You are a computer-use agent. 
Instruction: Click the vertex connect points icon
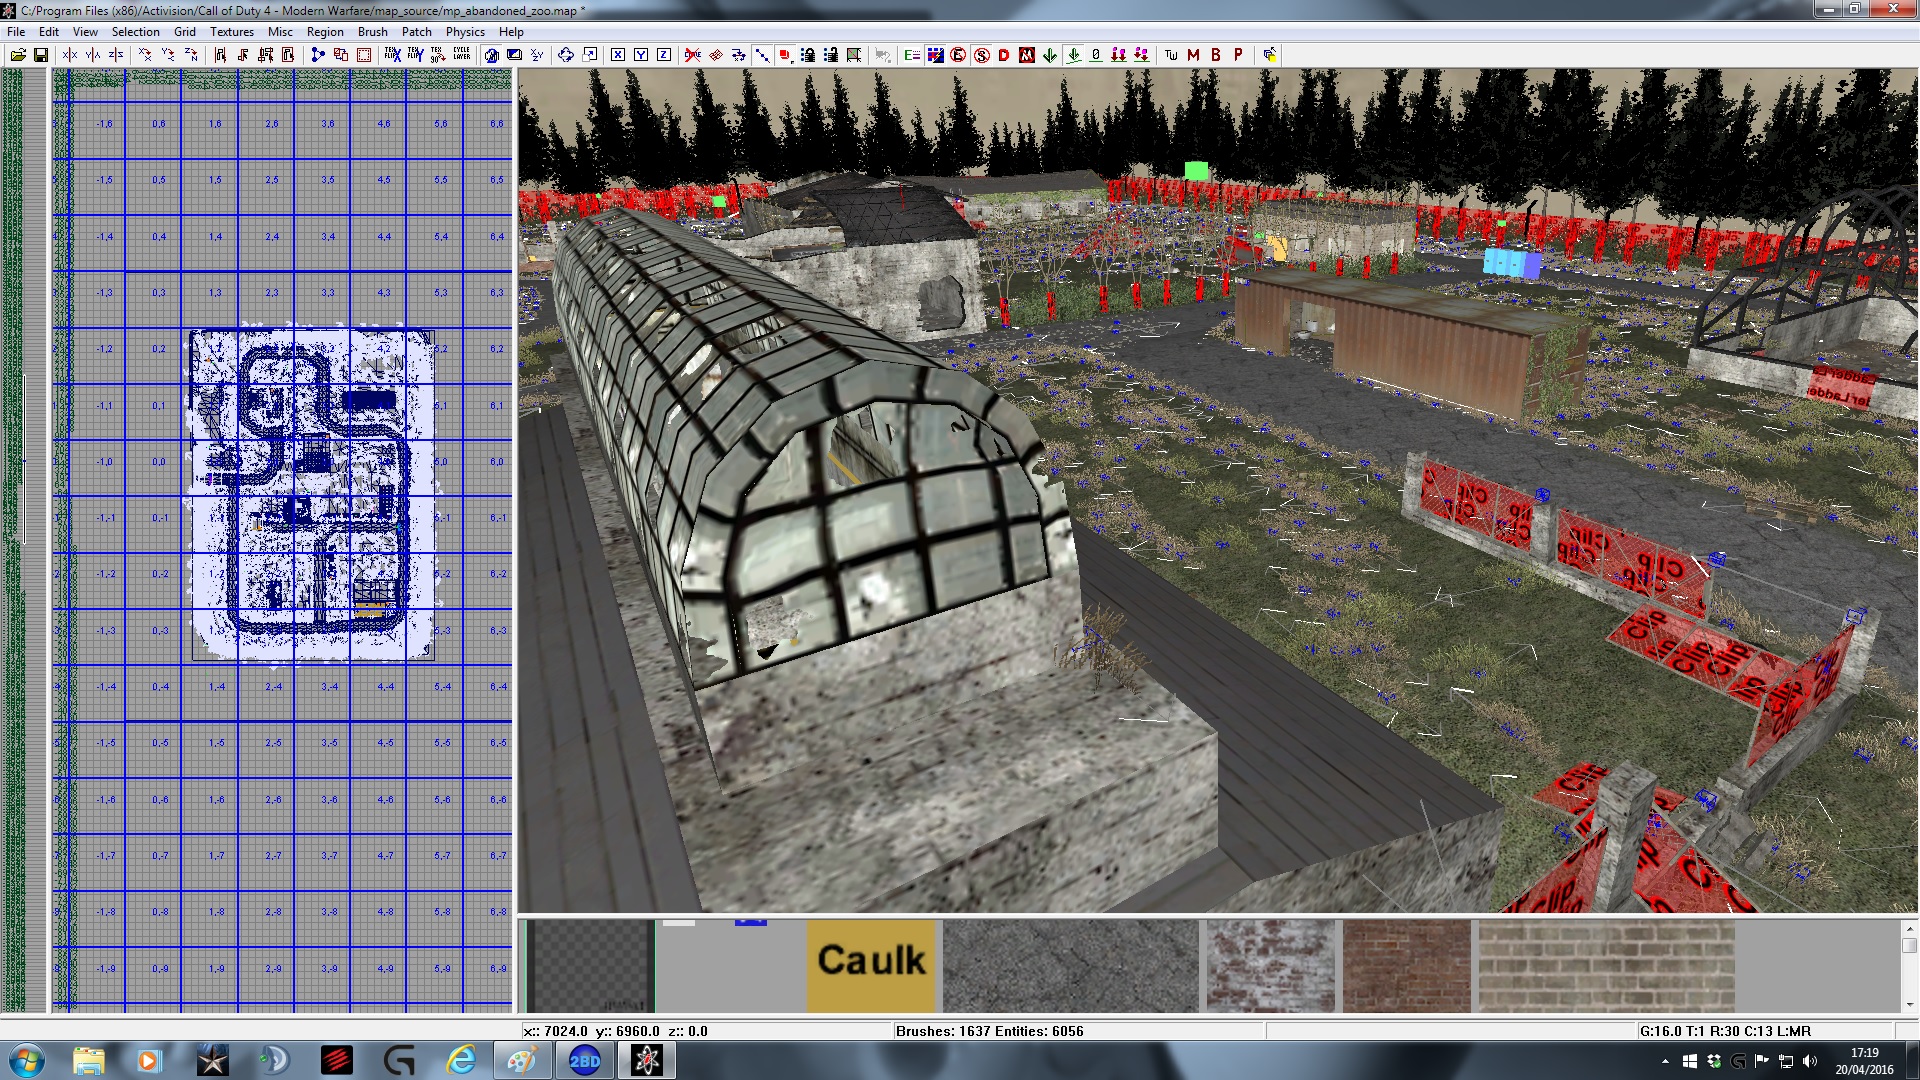pyautogui.click(x=762, y=55)
